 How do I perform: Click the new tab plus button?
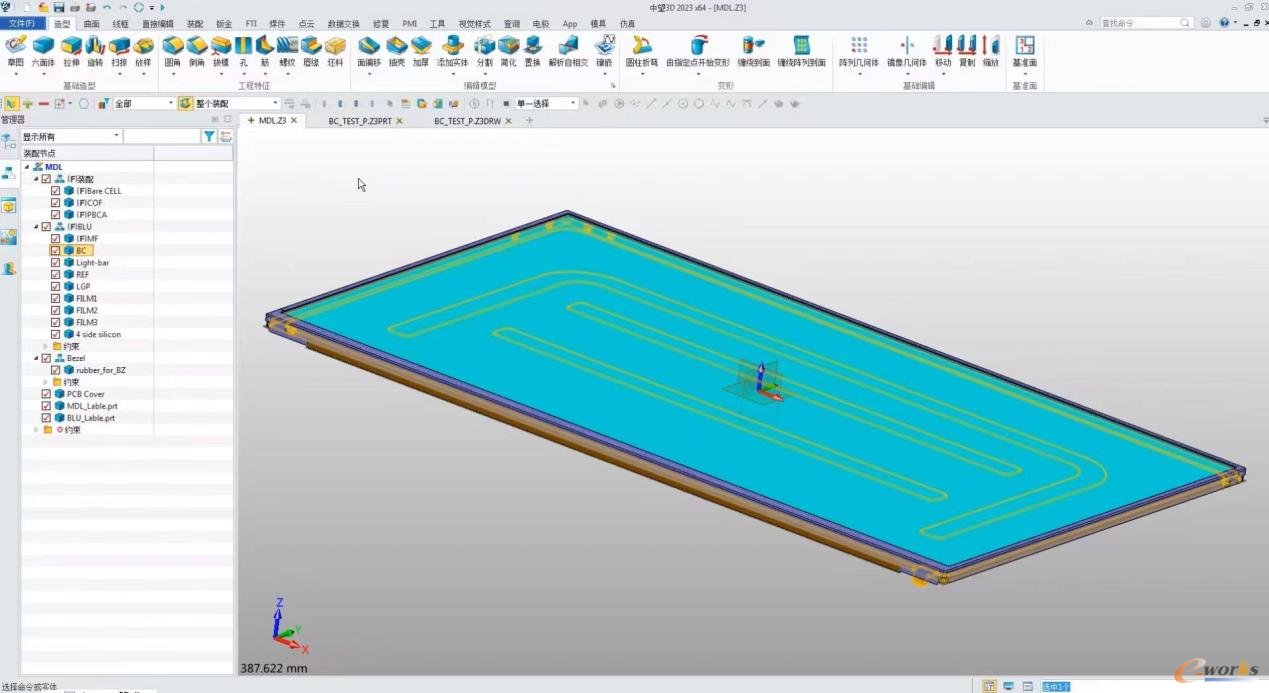530,120
